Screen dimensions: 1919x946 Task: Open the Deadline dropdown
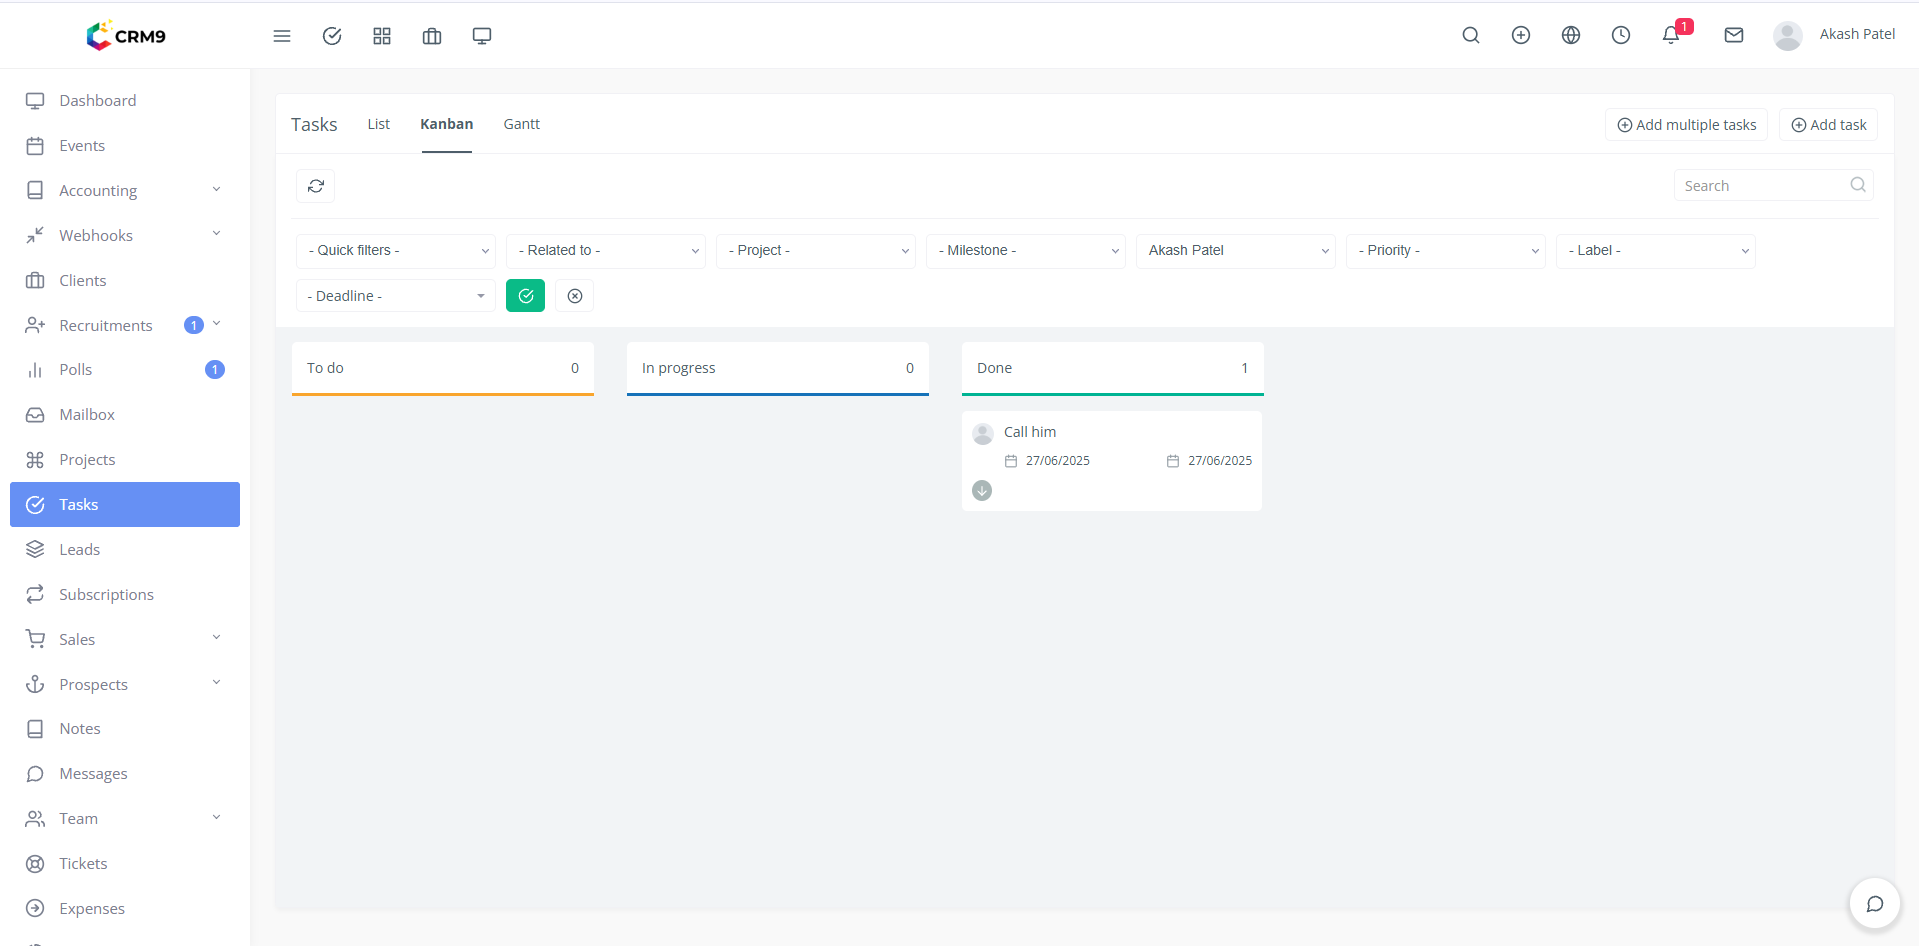pos(396,296)
